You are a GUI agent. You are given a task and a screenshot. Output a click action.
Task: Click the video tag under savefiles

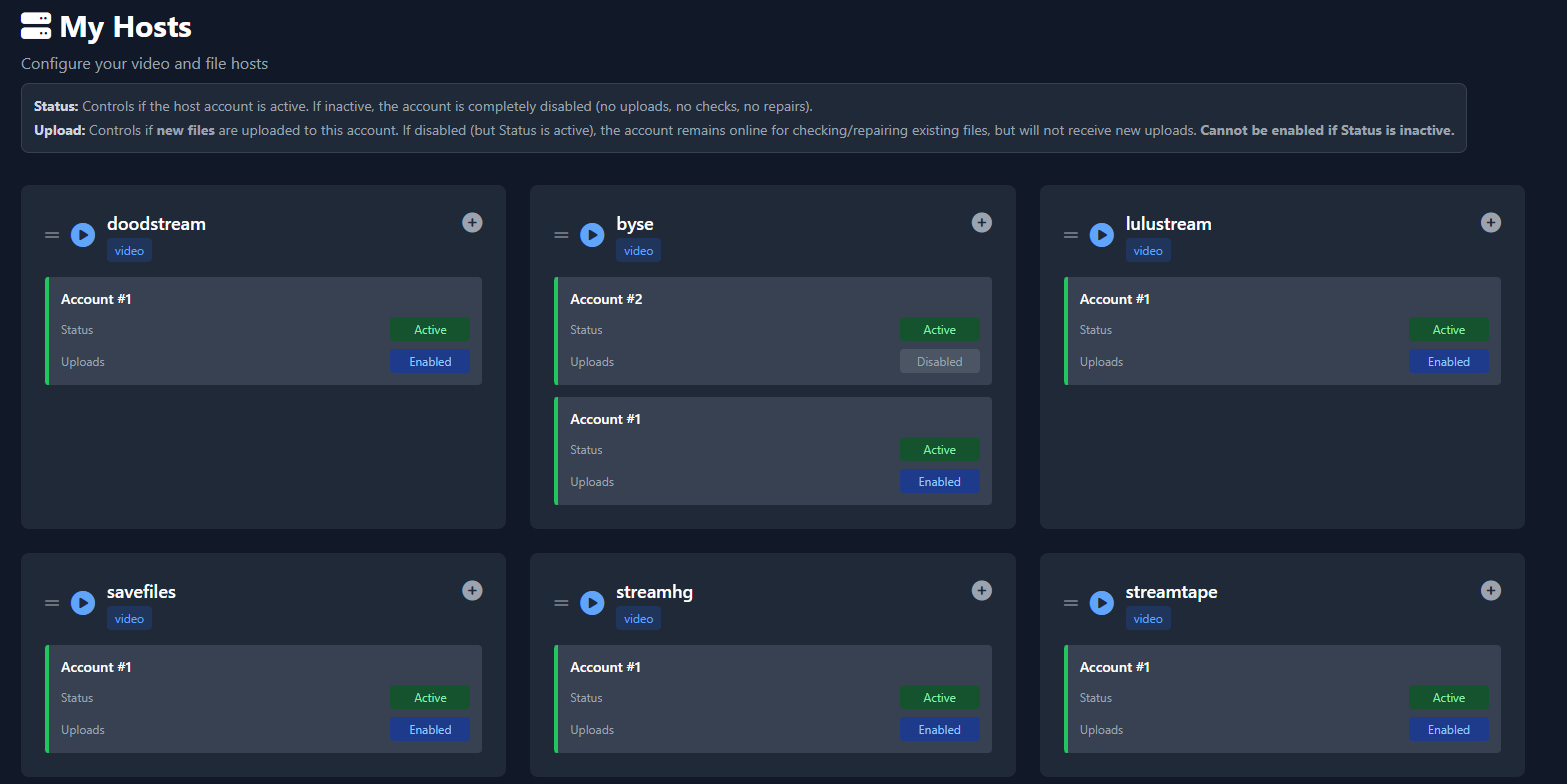129,619
